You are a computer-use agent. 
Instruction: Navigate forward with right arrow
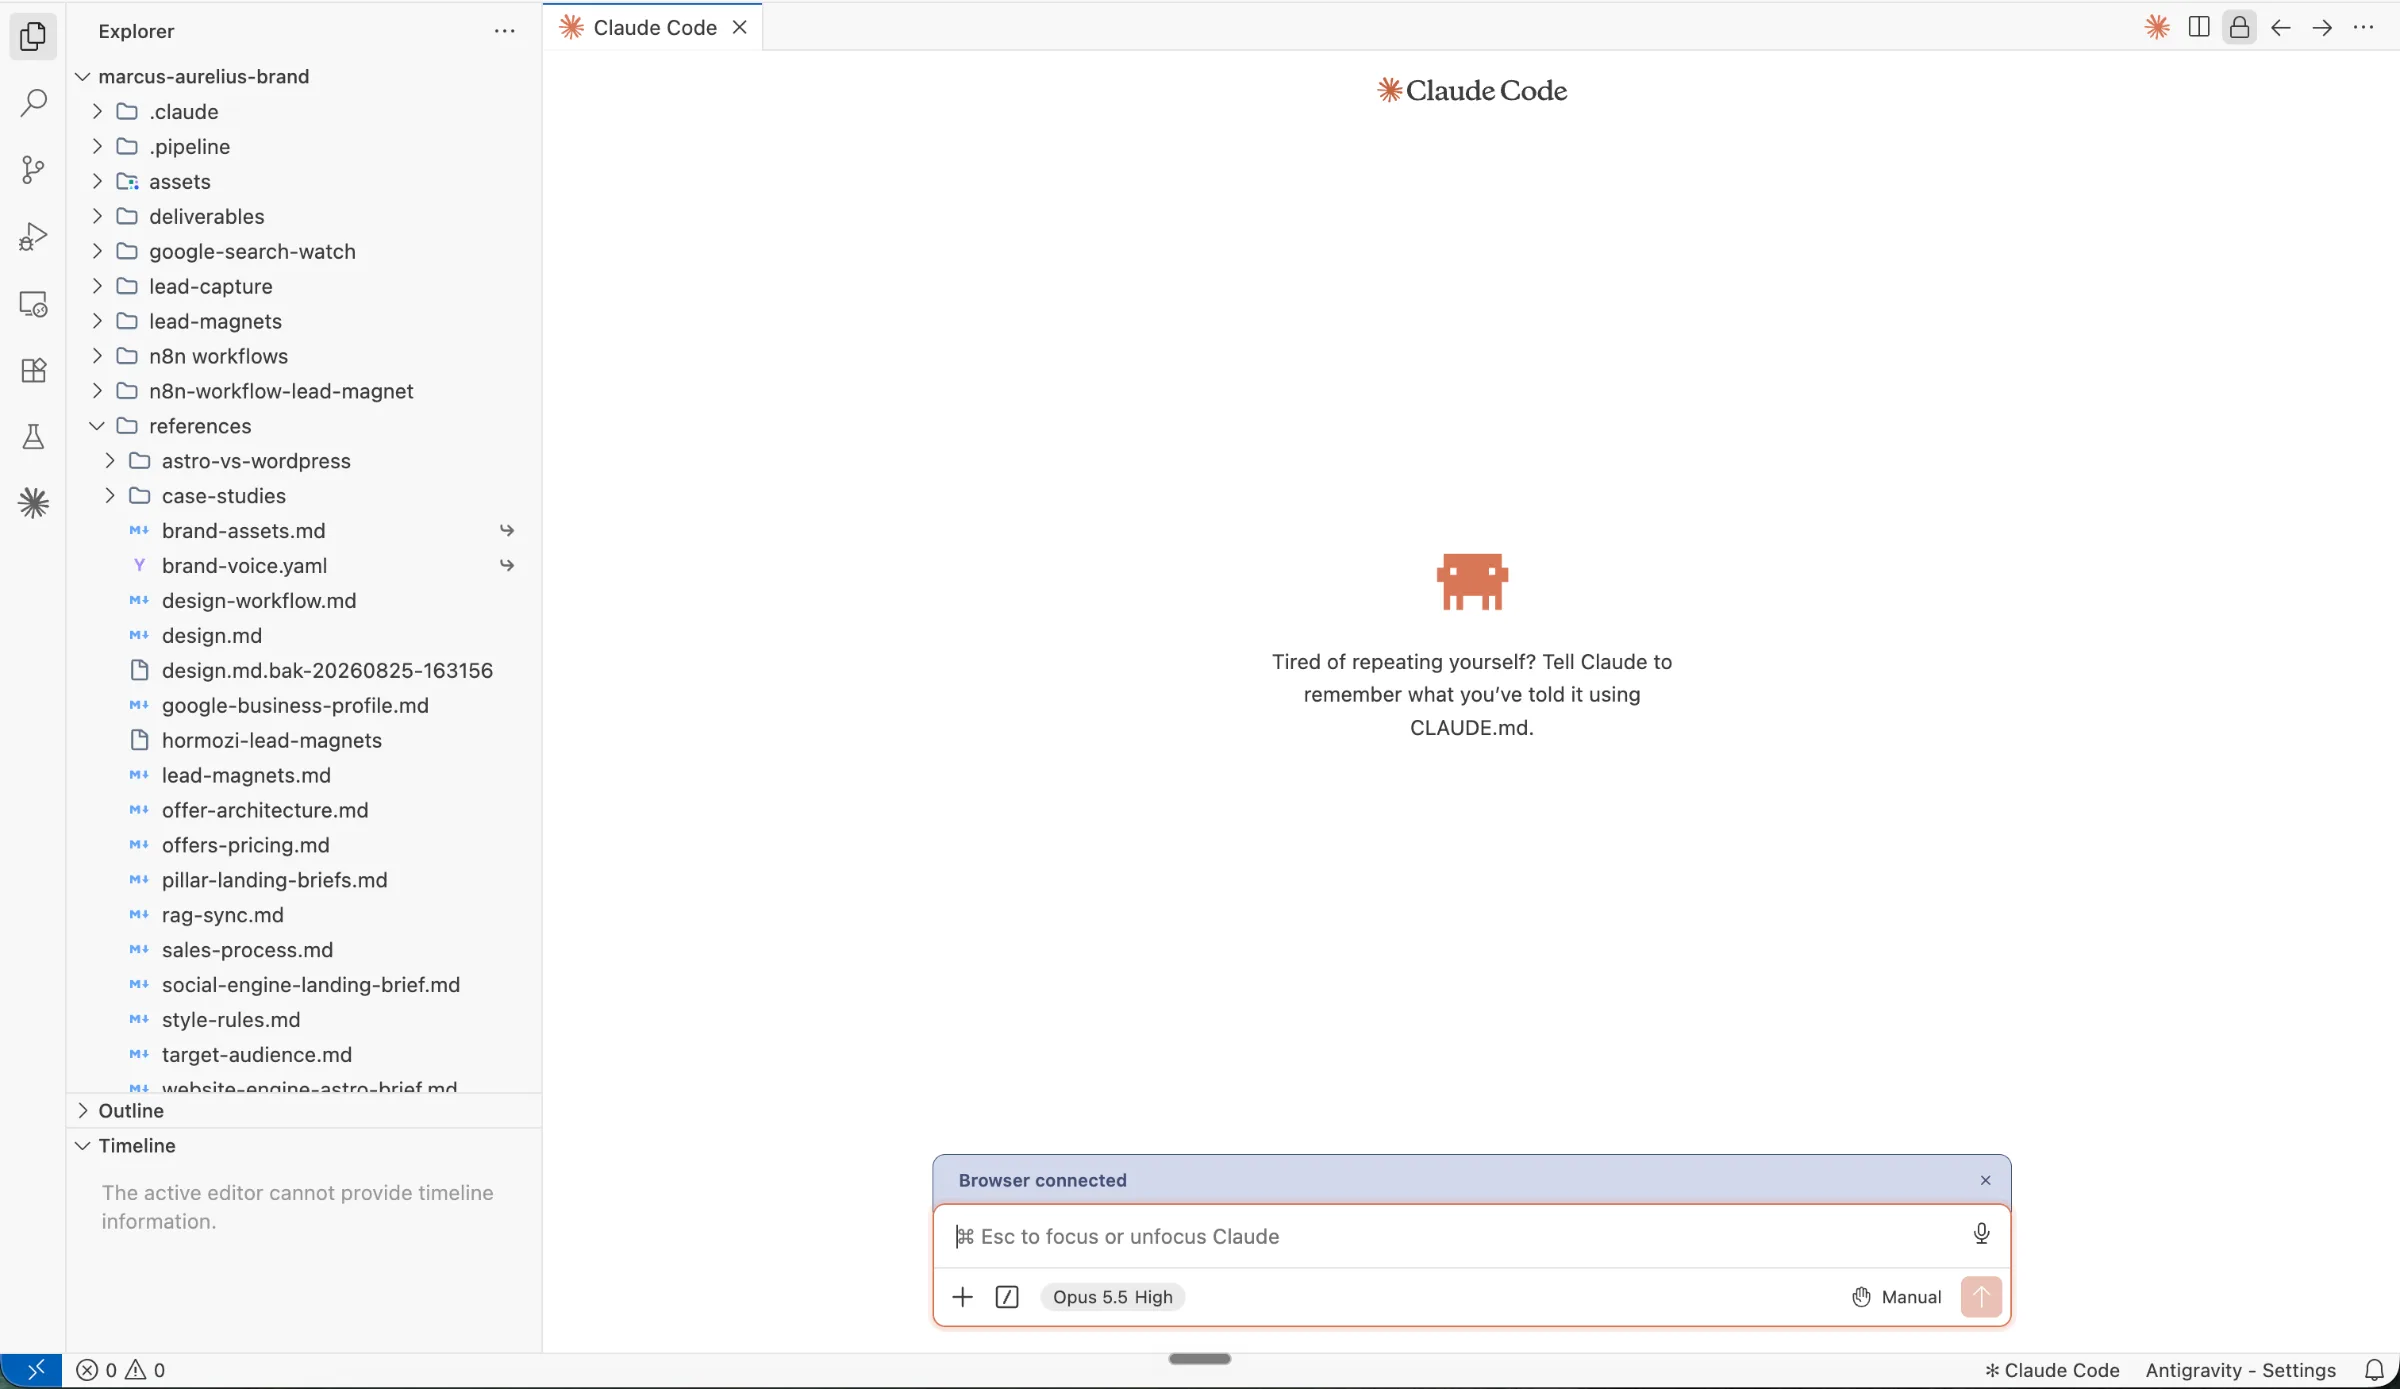pyautogui.click(x=2322, y=27)
